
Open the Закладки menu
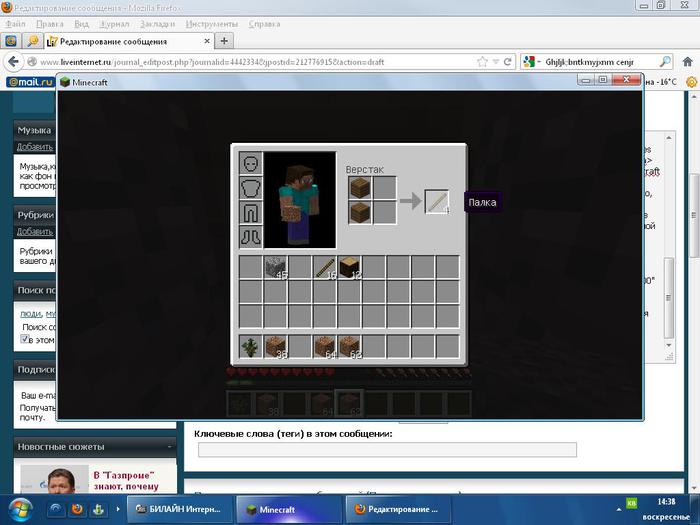pos(157,24)
